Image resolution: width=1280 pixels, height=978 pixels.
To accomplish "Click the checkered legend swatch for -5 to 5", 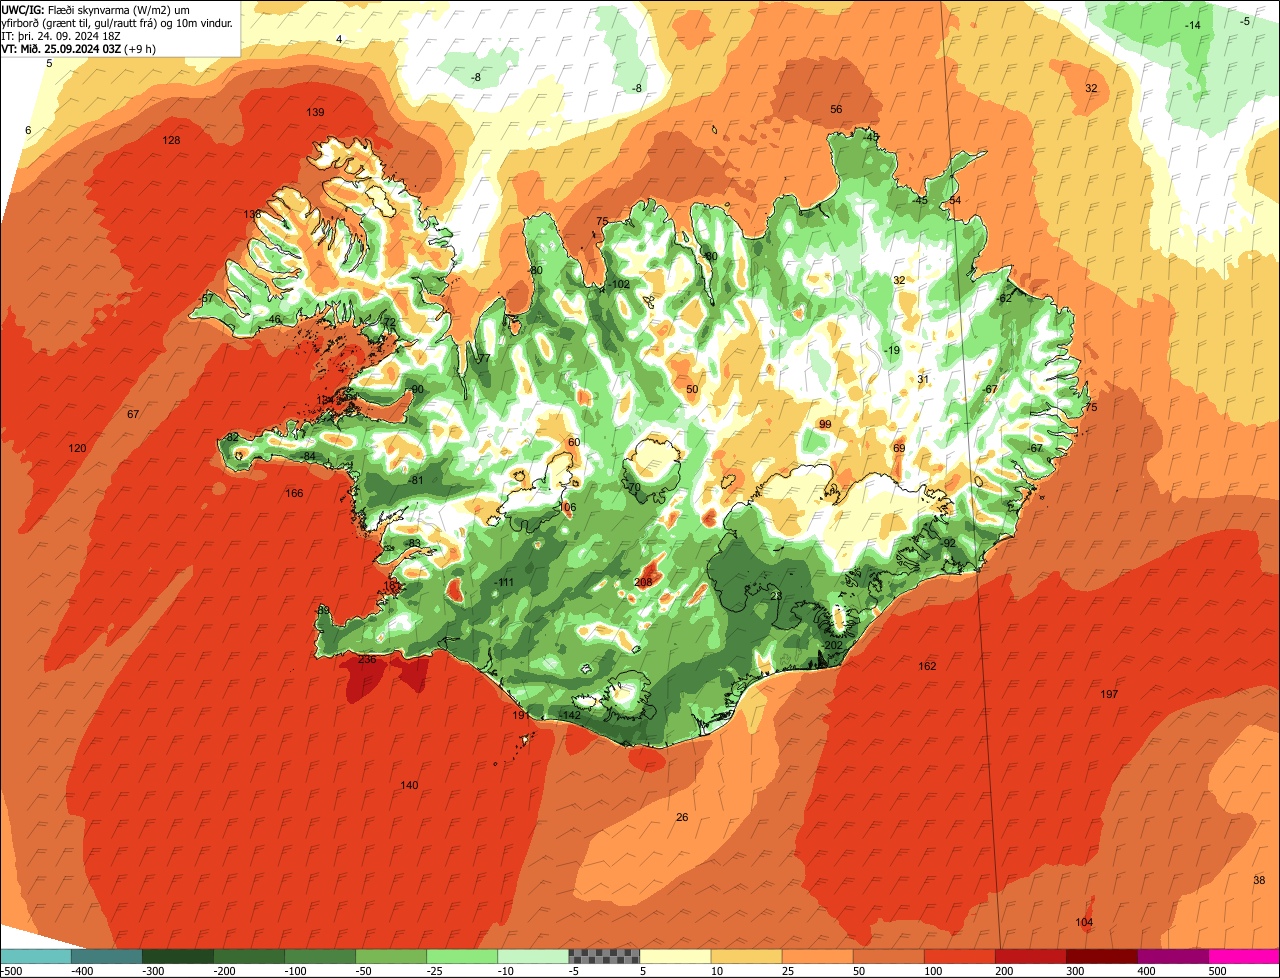I will 604,956.
